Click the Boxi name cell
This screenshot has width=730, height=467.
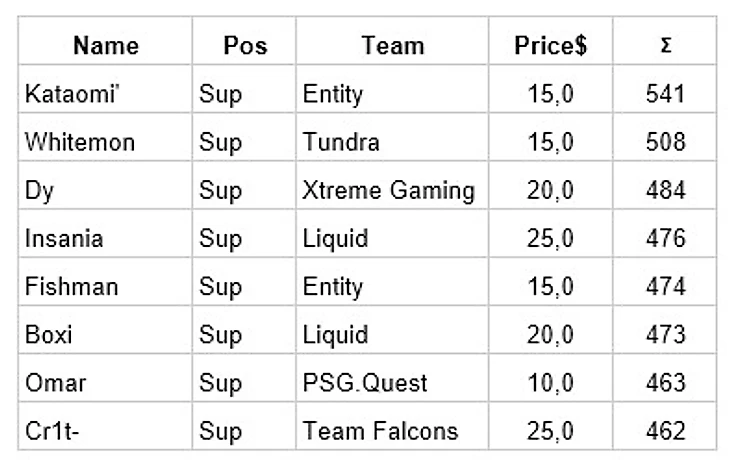(x=49, y=335)
